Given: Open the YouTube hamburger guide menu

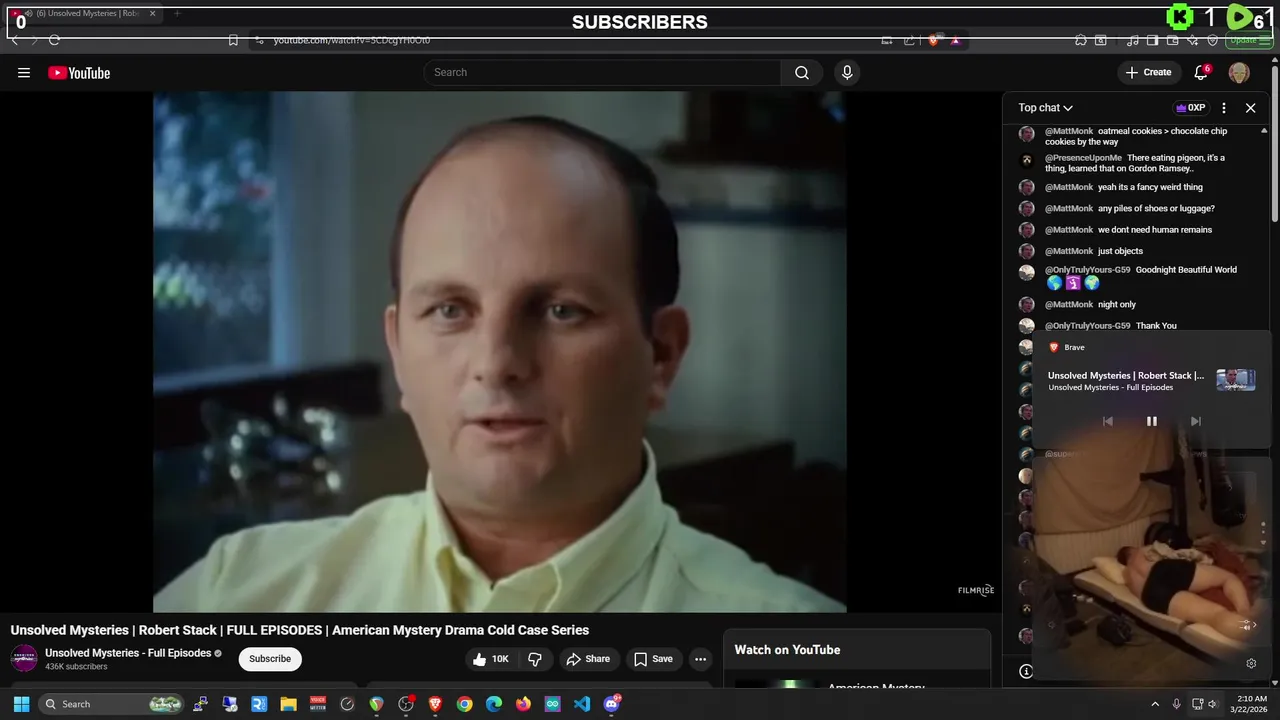Looking at the screenshot, I should coord(24,72).
